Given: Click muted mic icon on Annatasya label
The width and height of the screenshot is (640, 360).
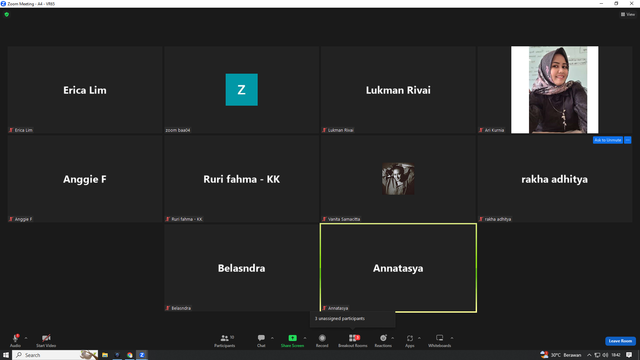Looking at the screenshot, I should click(324, 308).
